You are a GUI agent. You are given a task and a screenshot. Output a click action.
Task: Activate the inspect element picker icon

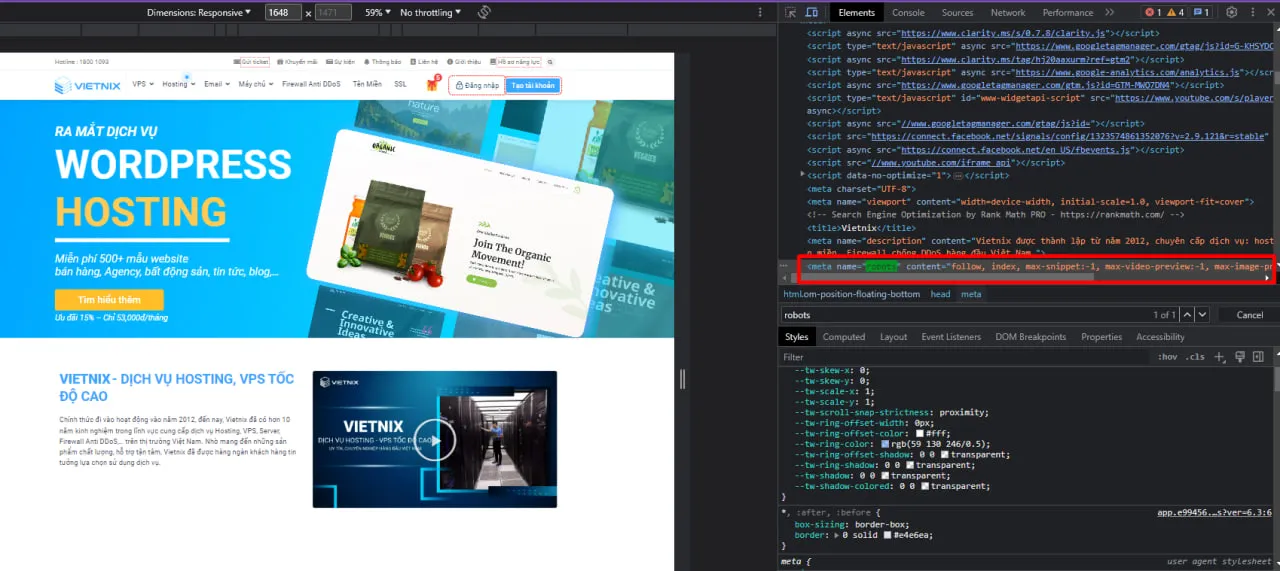coord(791,13)
